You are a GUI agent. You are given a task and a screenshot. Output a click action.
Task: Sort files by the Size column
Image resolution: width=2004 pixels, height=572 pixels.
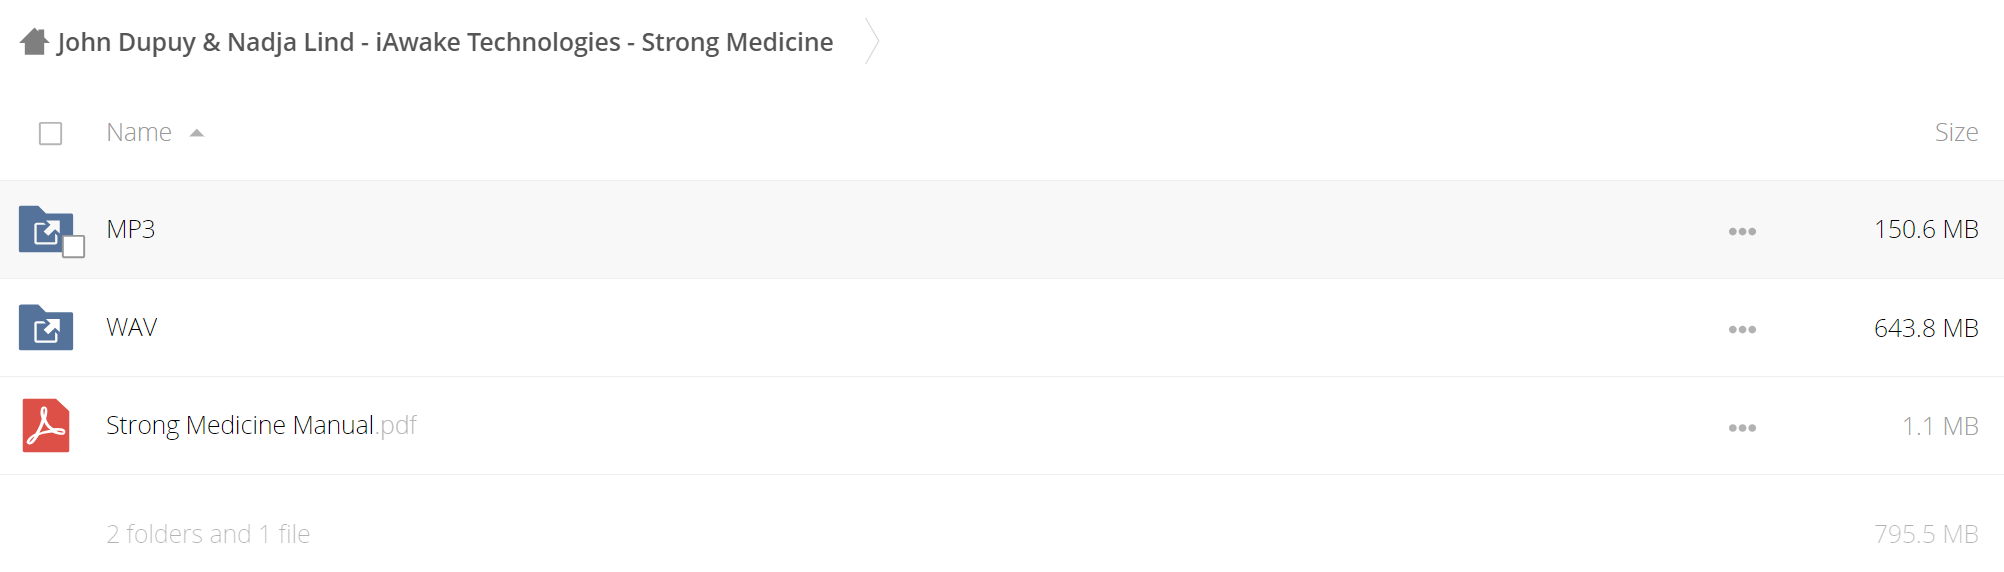tap(1956, 132)
